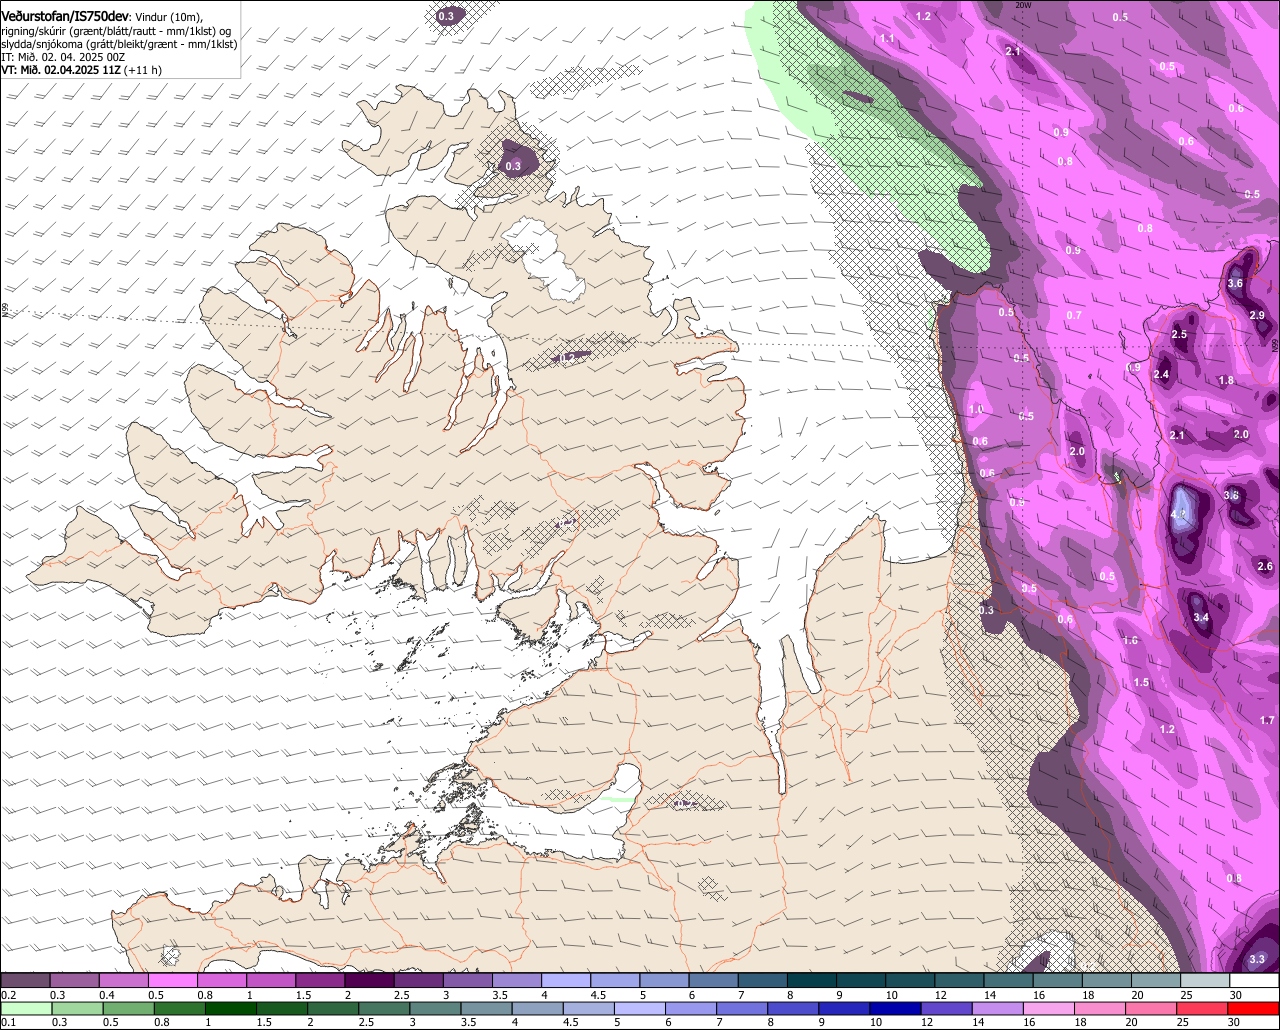Click the 3.4 precipitation value on the map
The image size is (1280, 1030).
1201,618
